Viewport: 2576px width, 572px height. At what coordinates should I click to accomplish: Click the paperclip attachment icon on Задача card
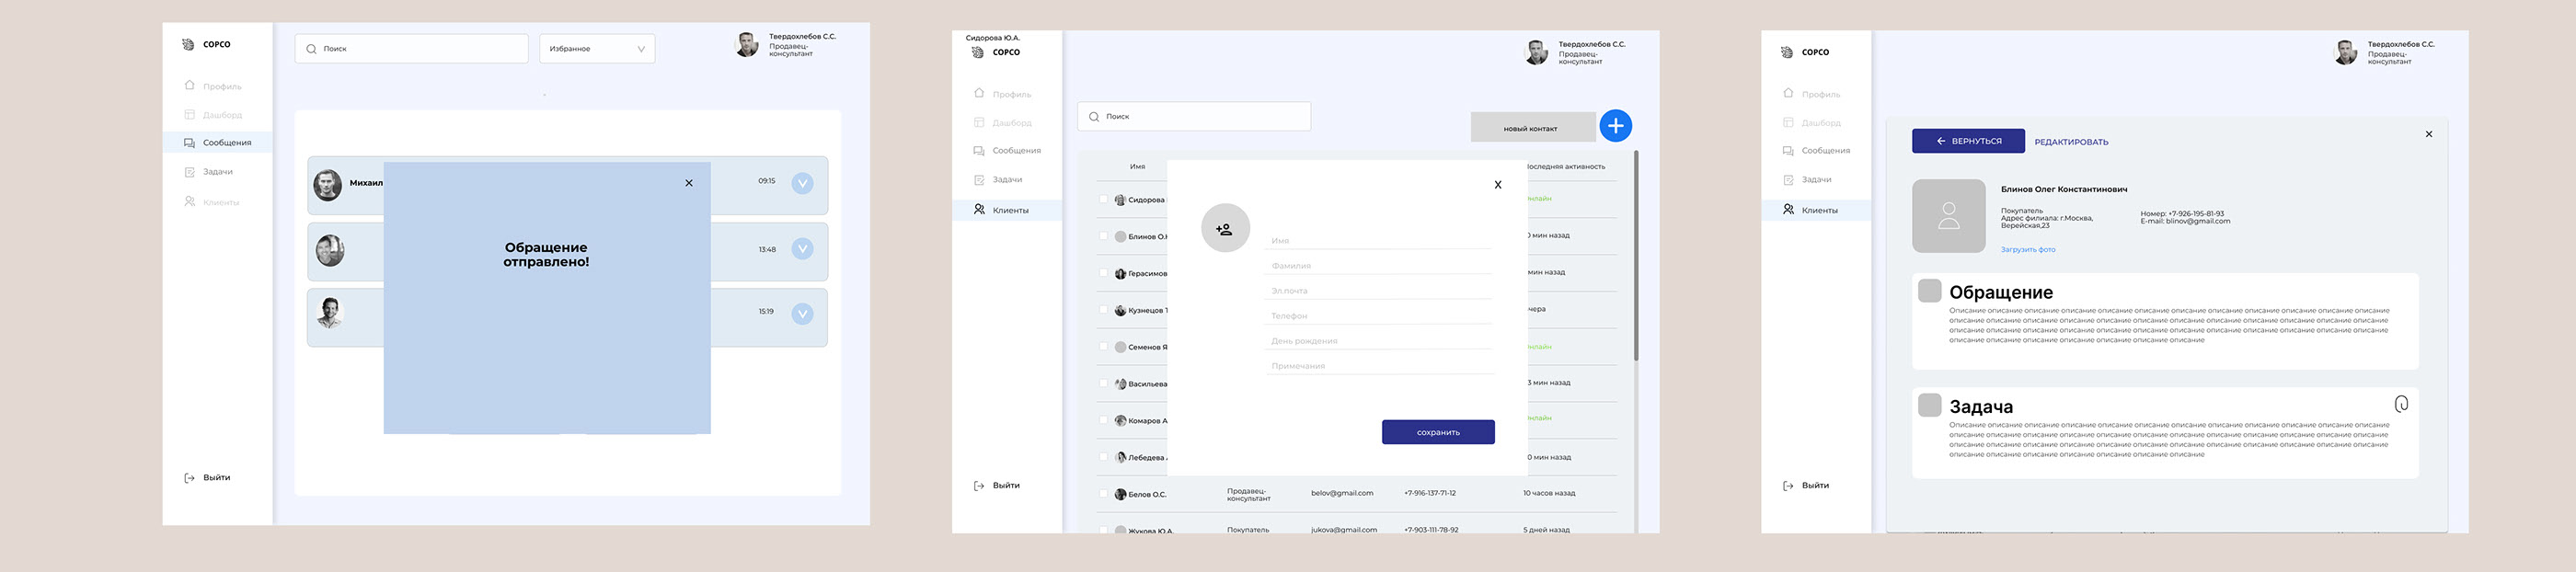point(2400,404)
